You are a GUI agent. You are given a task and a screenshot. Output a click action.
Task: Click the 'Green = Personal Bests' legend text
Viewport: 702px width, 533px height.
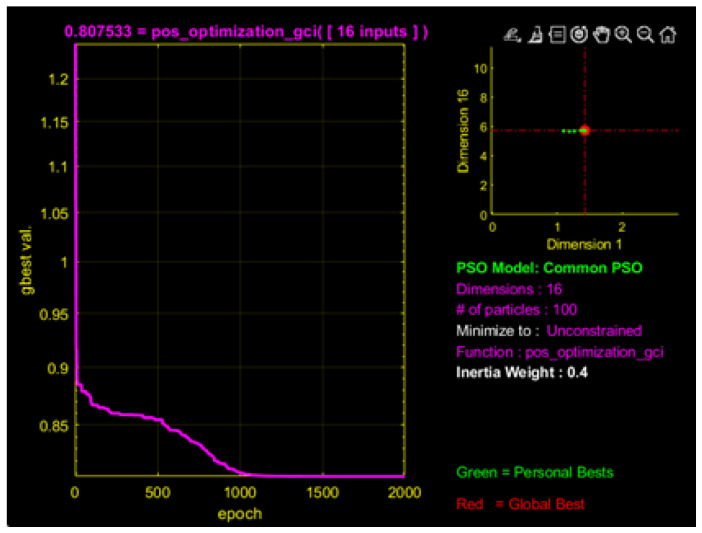pos(535,473)
